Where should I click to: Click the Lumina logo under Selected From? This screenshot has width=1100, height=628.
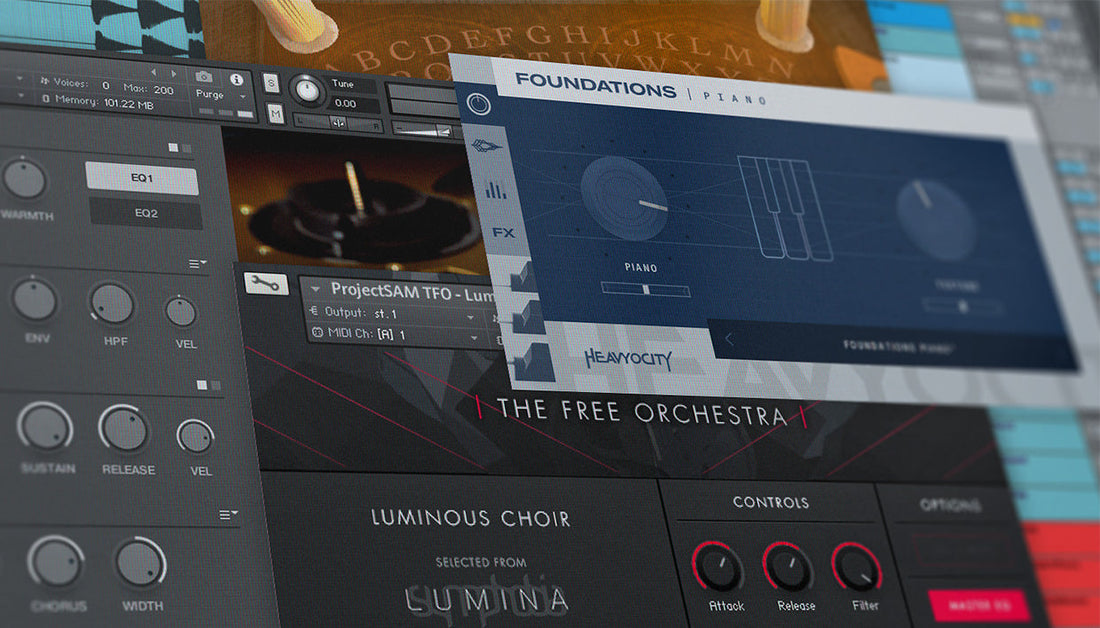tap(488, 599)
